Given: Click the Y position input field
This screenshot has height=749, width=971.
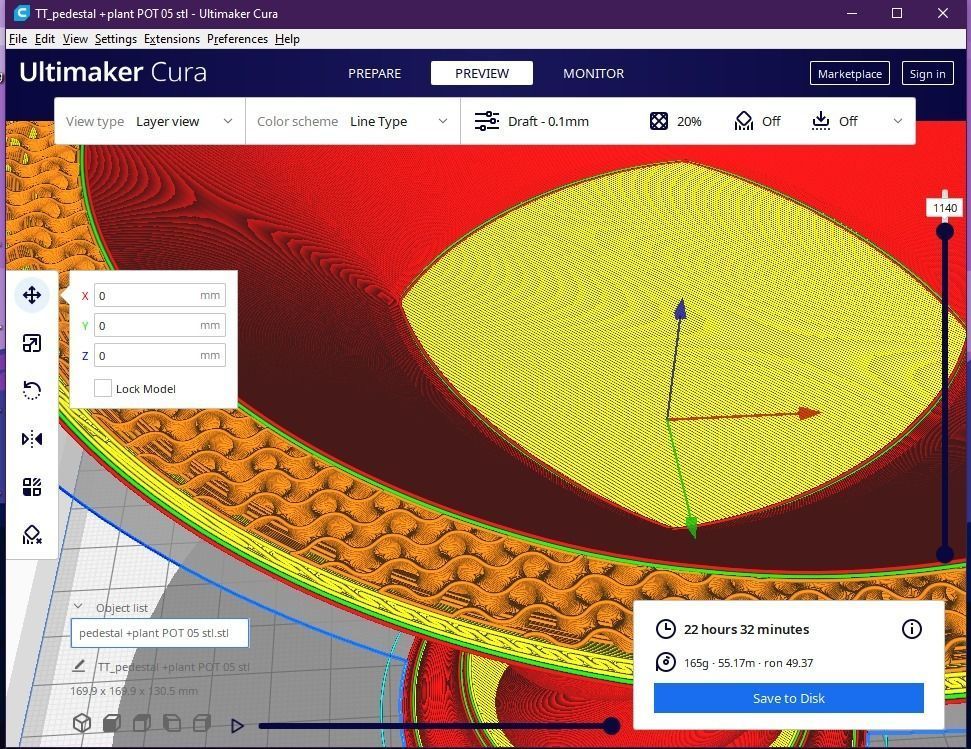Looking at the screenshot, I should click(x=160, y=325).
